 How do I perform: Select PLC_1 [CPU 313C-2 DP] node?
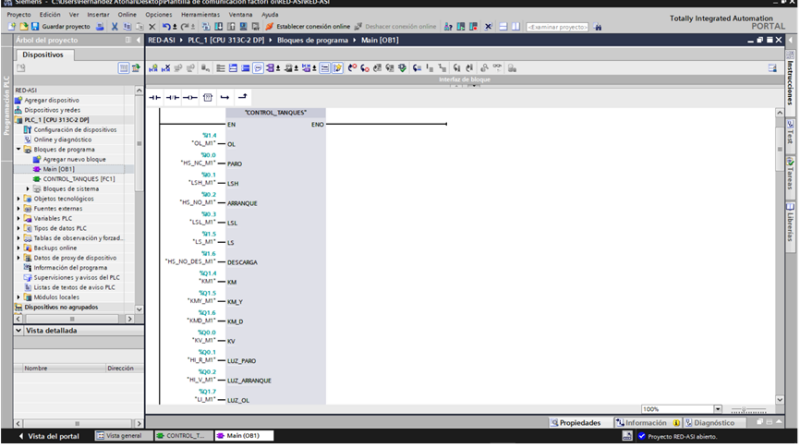[x=57, y=120]
